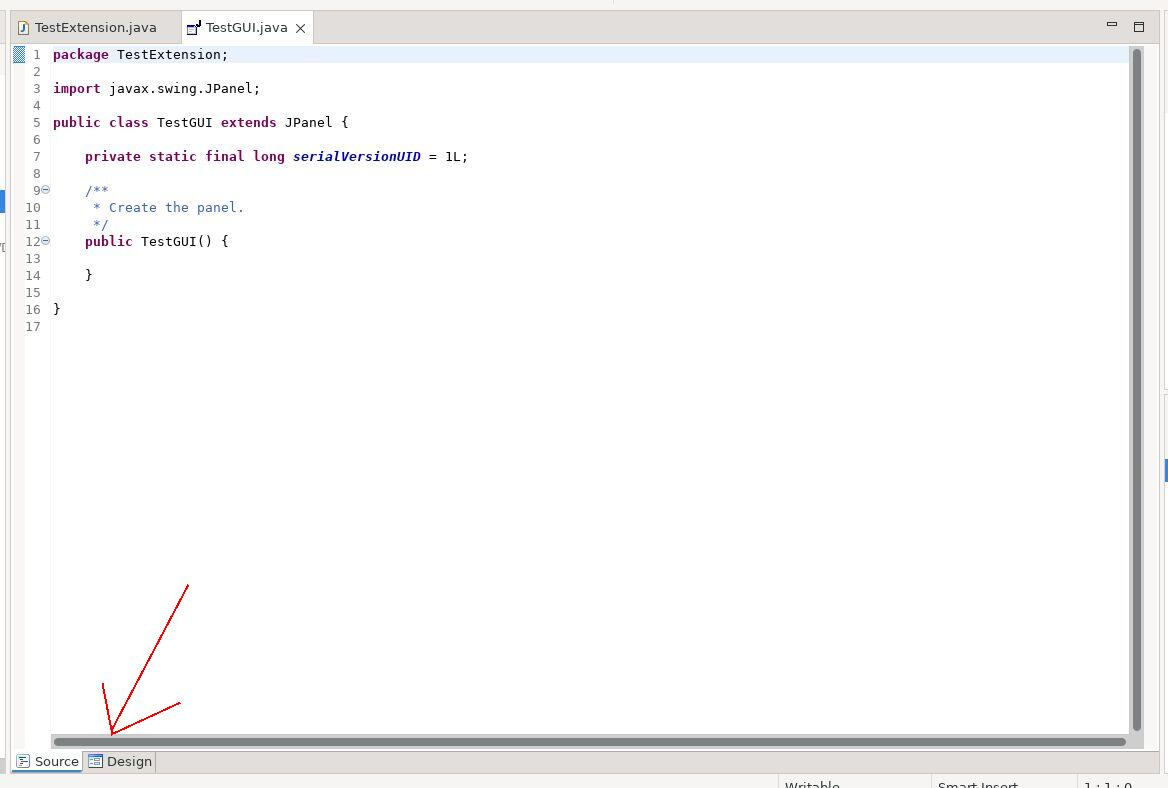Maximize the editor area
The image size is (1168, 788).
[1138, 26]
